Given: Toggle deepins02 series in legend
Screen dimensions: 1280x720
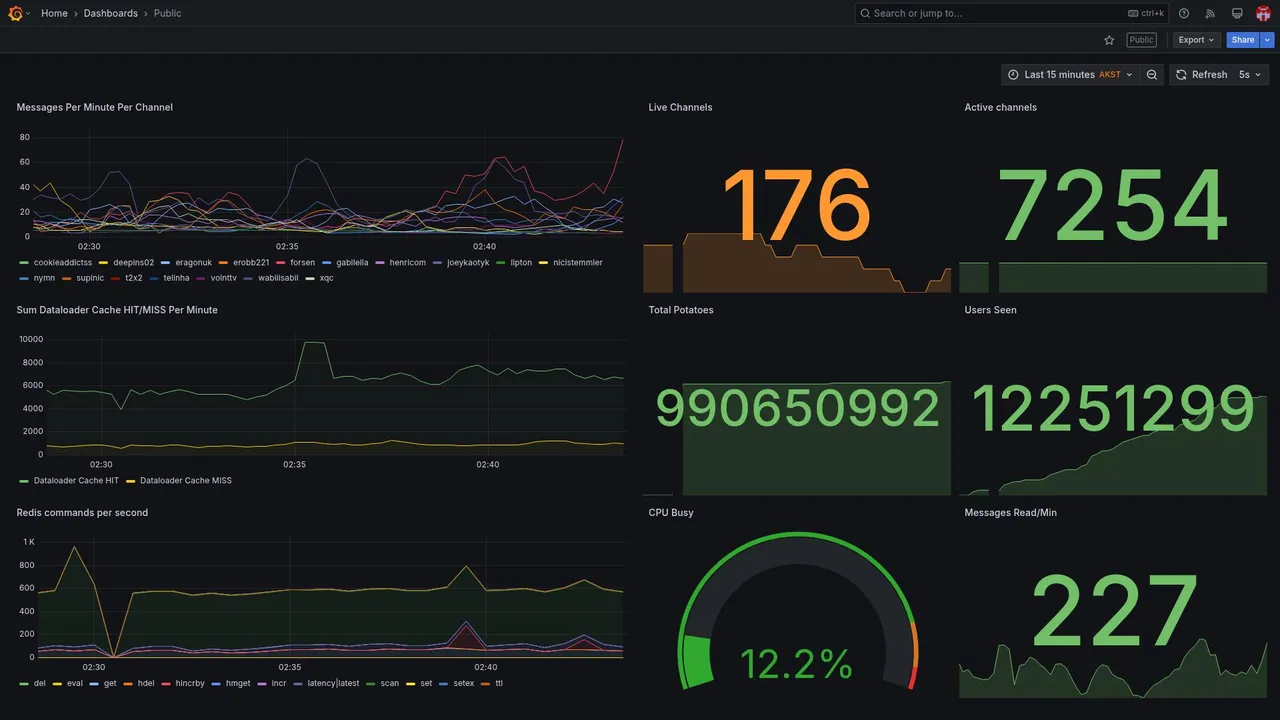Looking at the screenshot, I should tap(134, 262).
